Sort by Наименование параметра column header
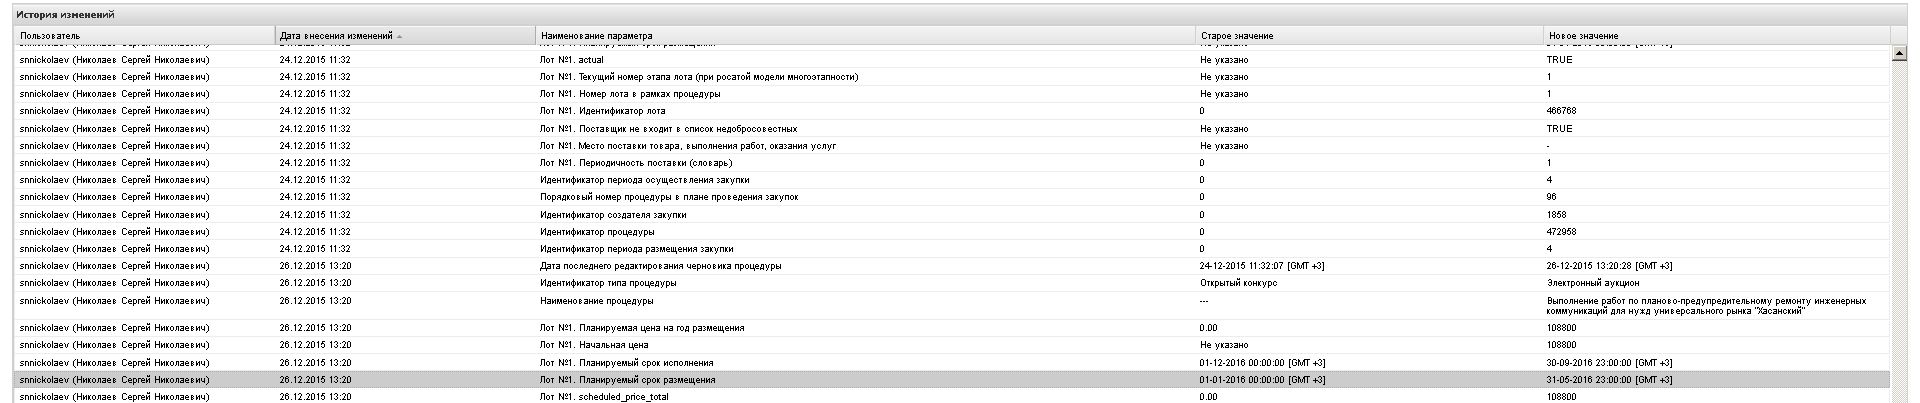The image size is (1920, 403). point(866,36)
